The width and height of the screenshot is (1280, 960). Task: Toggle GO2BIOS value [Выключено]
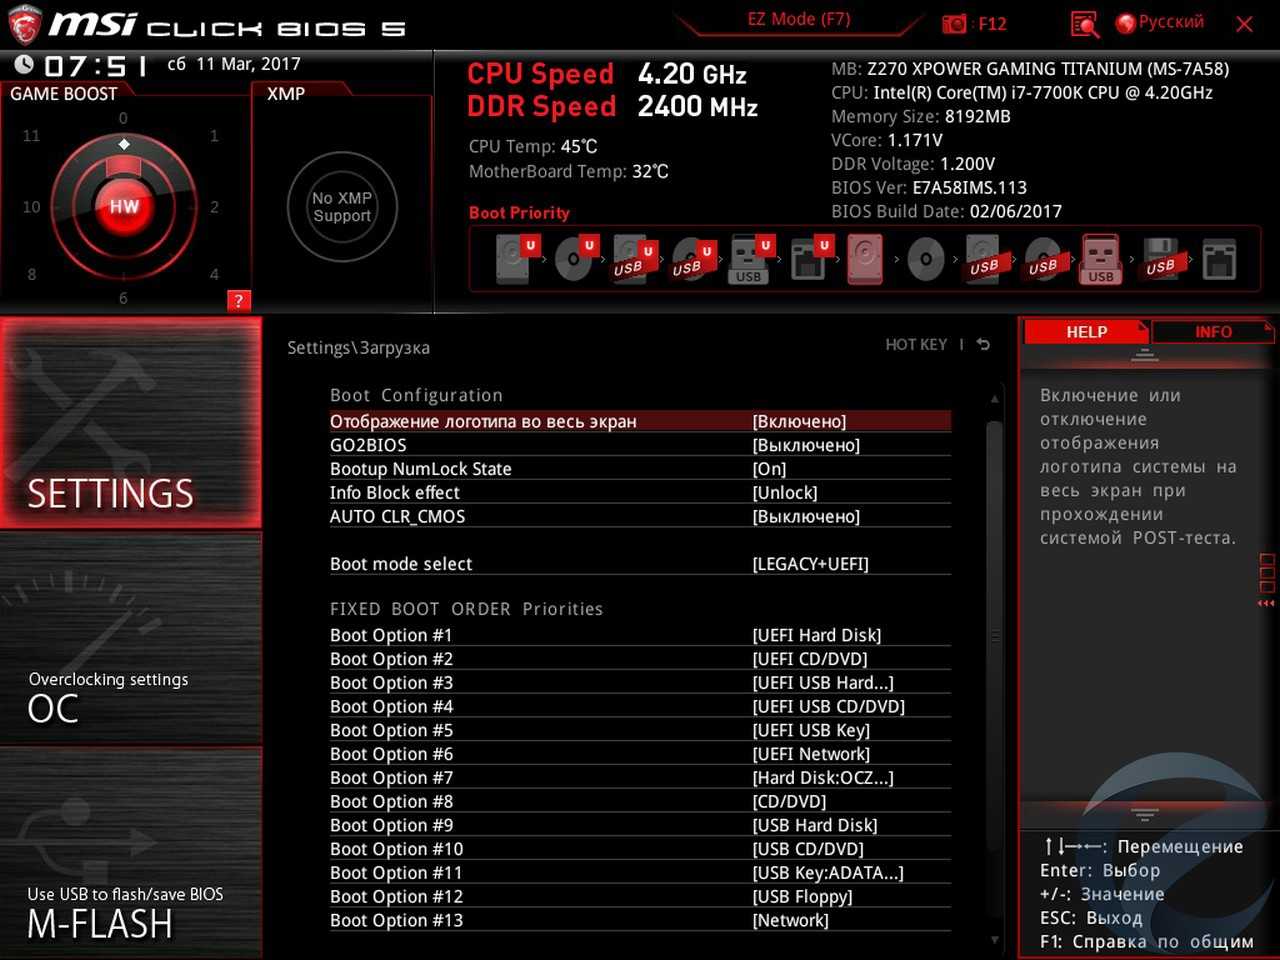[806, 446]
